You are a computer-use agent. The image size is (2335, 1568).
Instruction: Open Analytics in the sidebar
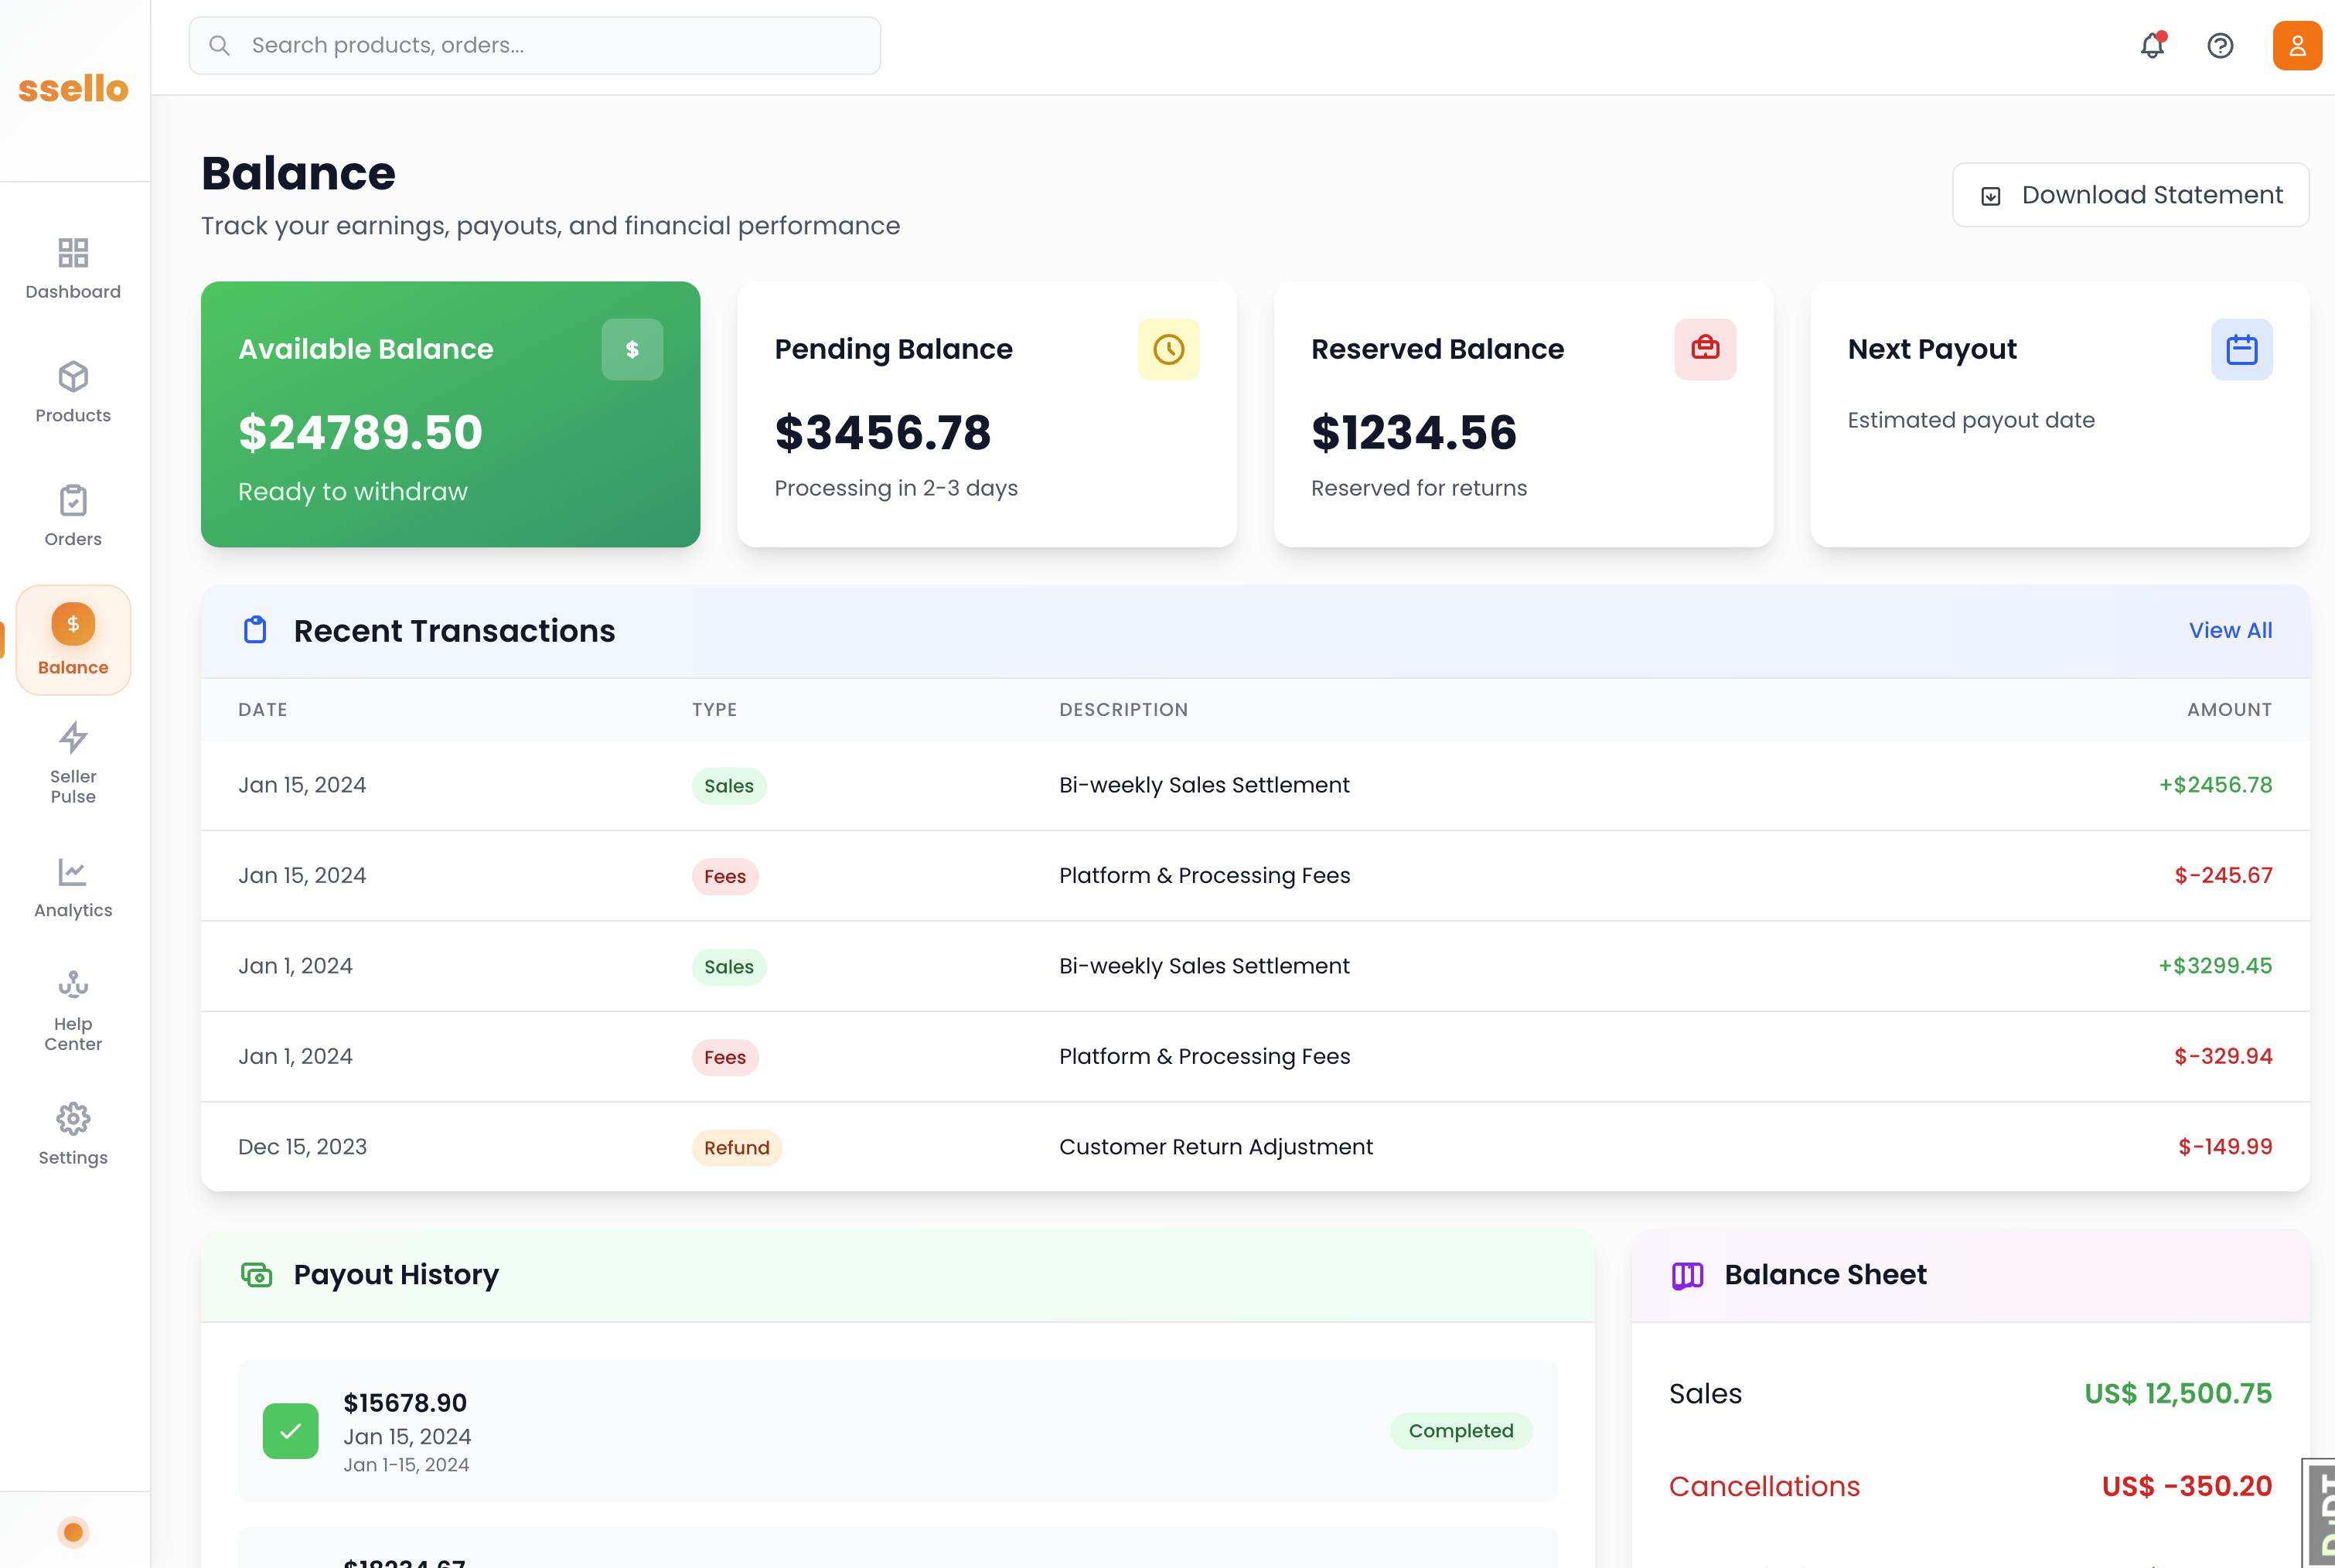[73, 887]
